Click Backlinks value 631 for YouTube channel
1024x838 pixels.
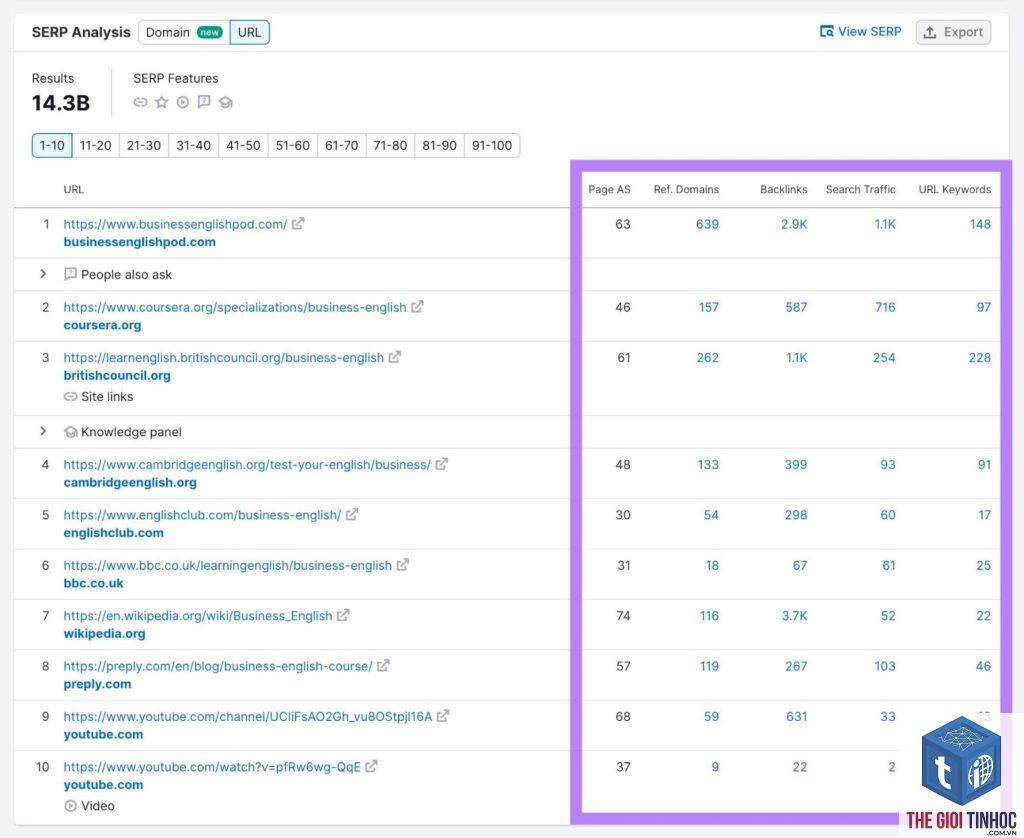(x=797, y=717)
